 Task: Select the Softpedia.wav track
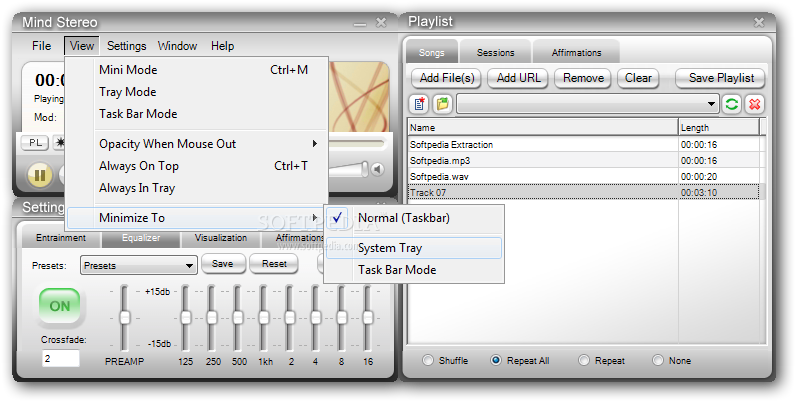click(x=583, y=177)
